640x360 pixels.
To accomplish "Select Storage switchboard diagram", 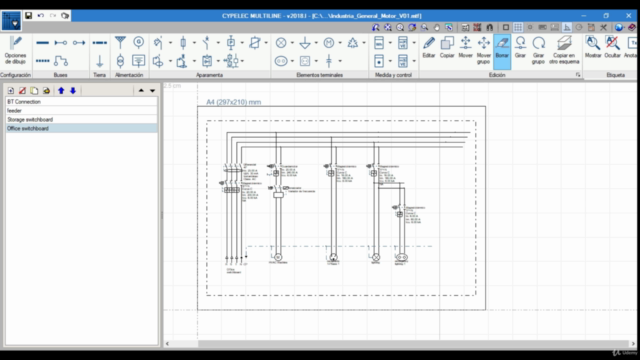I will click(81, 120).
